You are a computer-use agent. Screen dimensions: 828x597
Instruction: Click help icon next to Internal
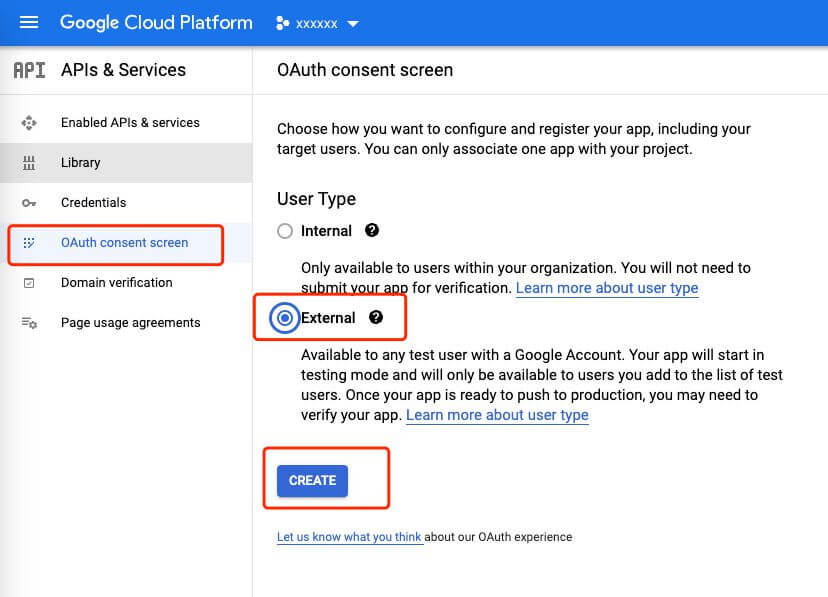coord(372,231)
